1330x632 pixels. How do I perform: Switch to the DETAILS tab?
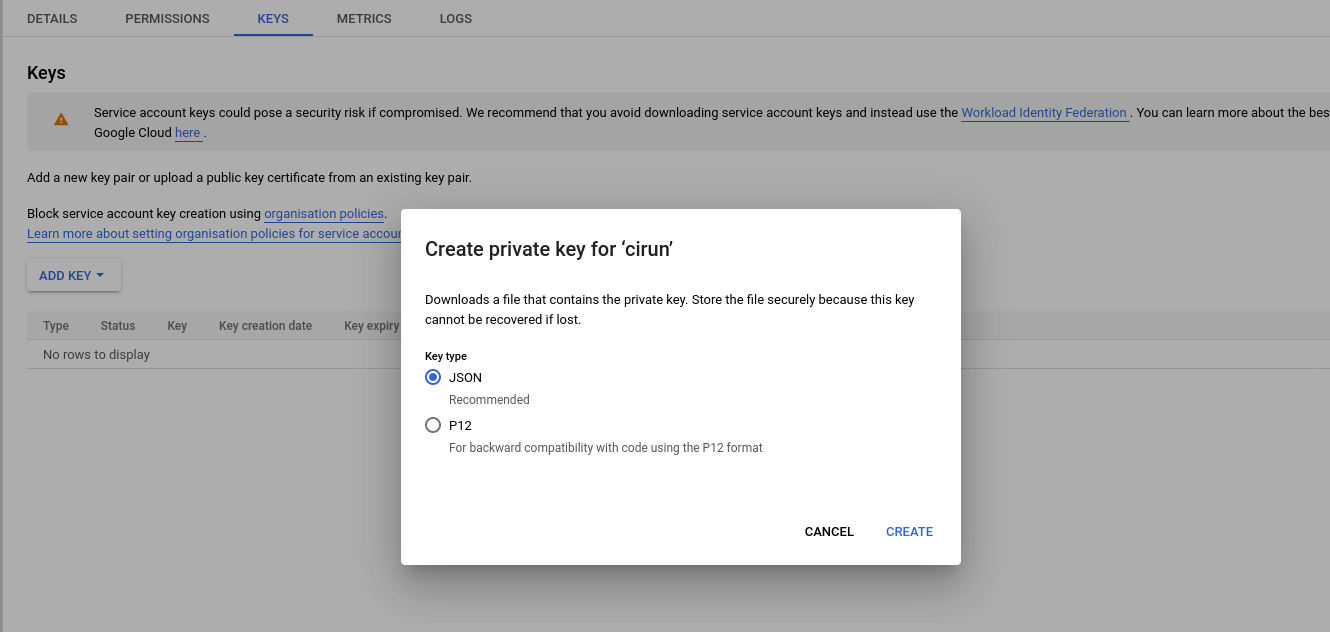[x=52, y=19]
